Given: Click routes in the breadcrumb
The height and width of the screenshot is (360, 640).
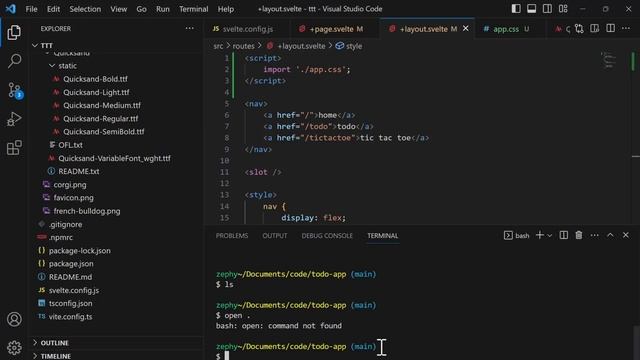Looking at the screenshot, I should (243, 46).
